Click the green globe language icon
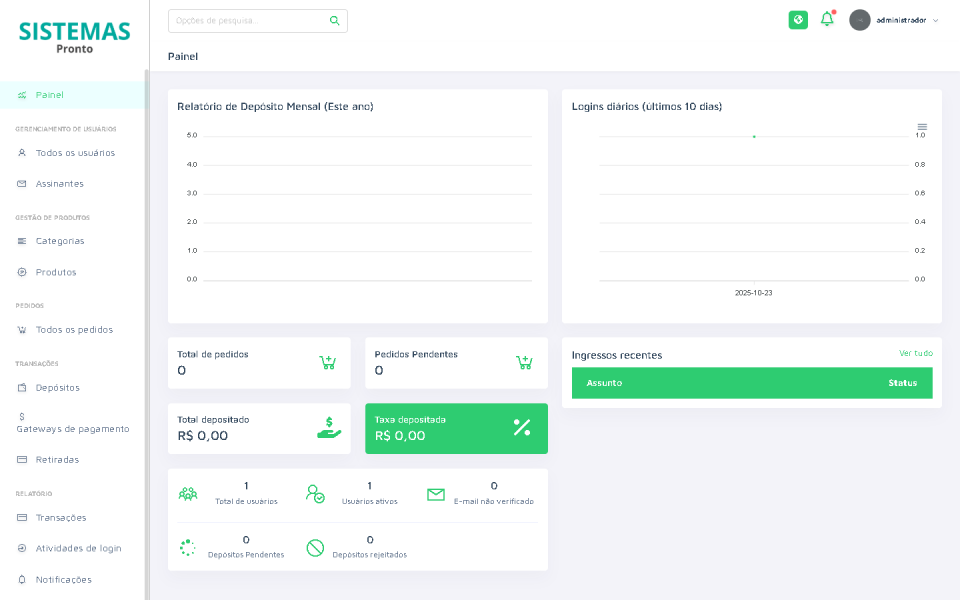 (x=797, y=19)
